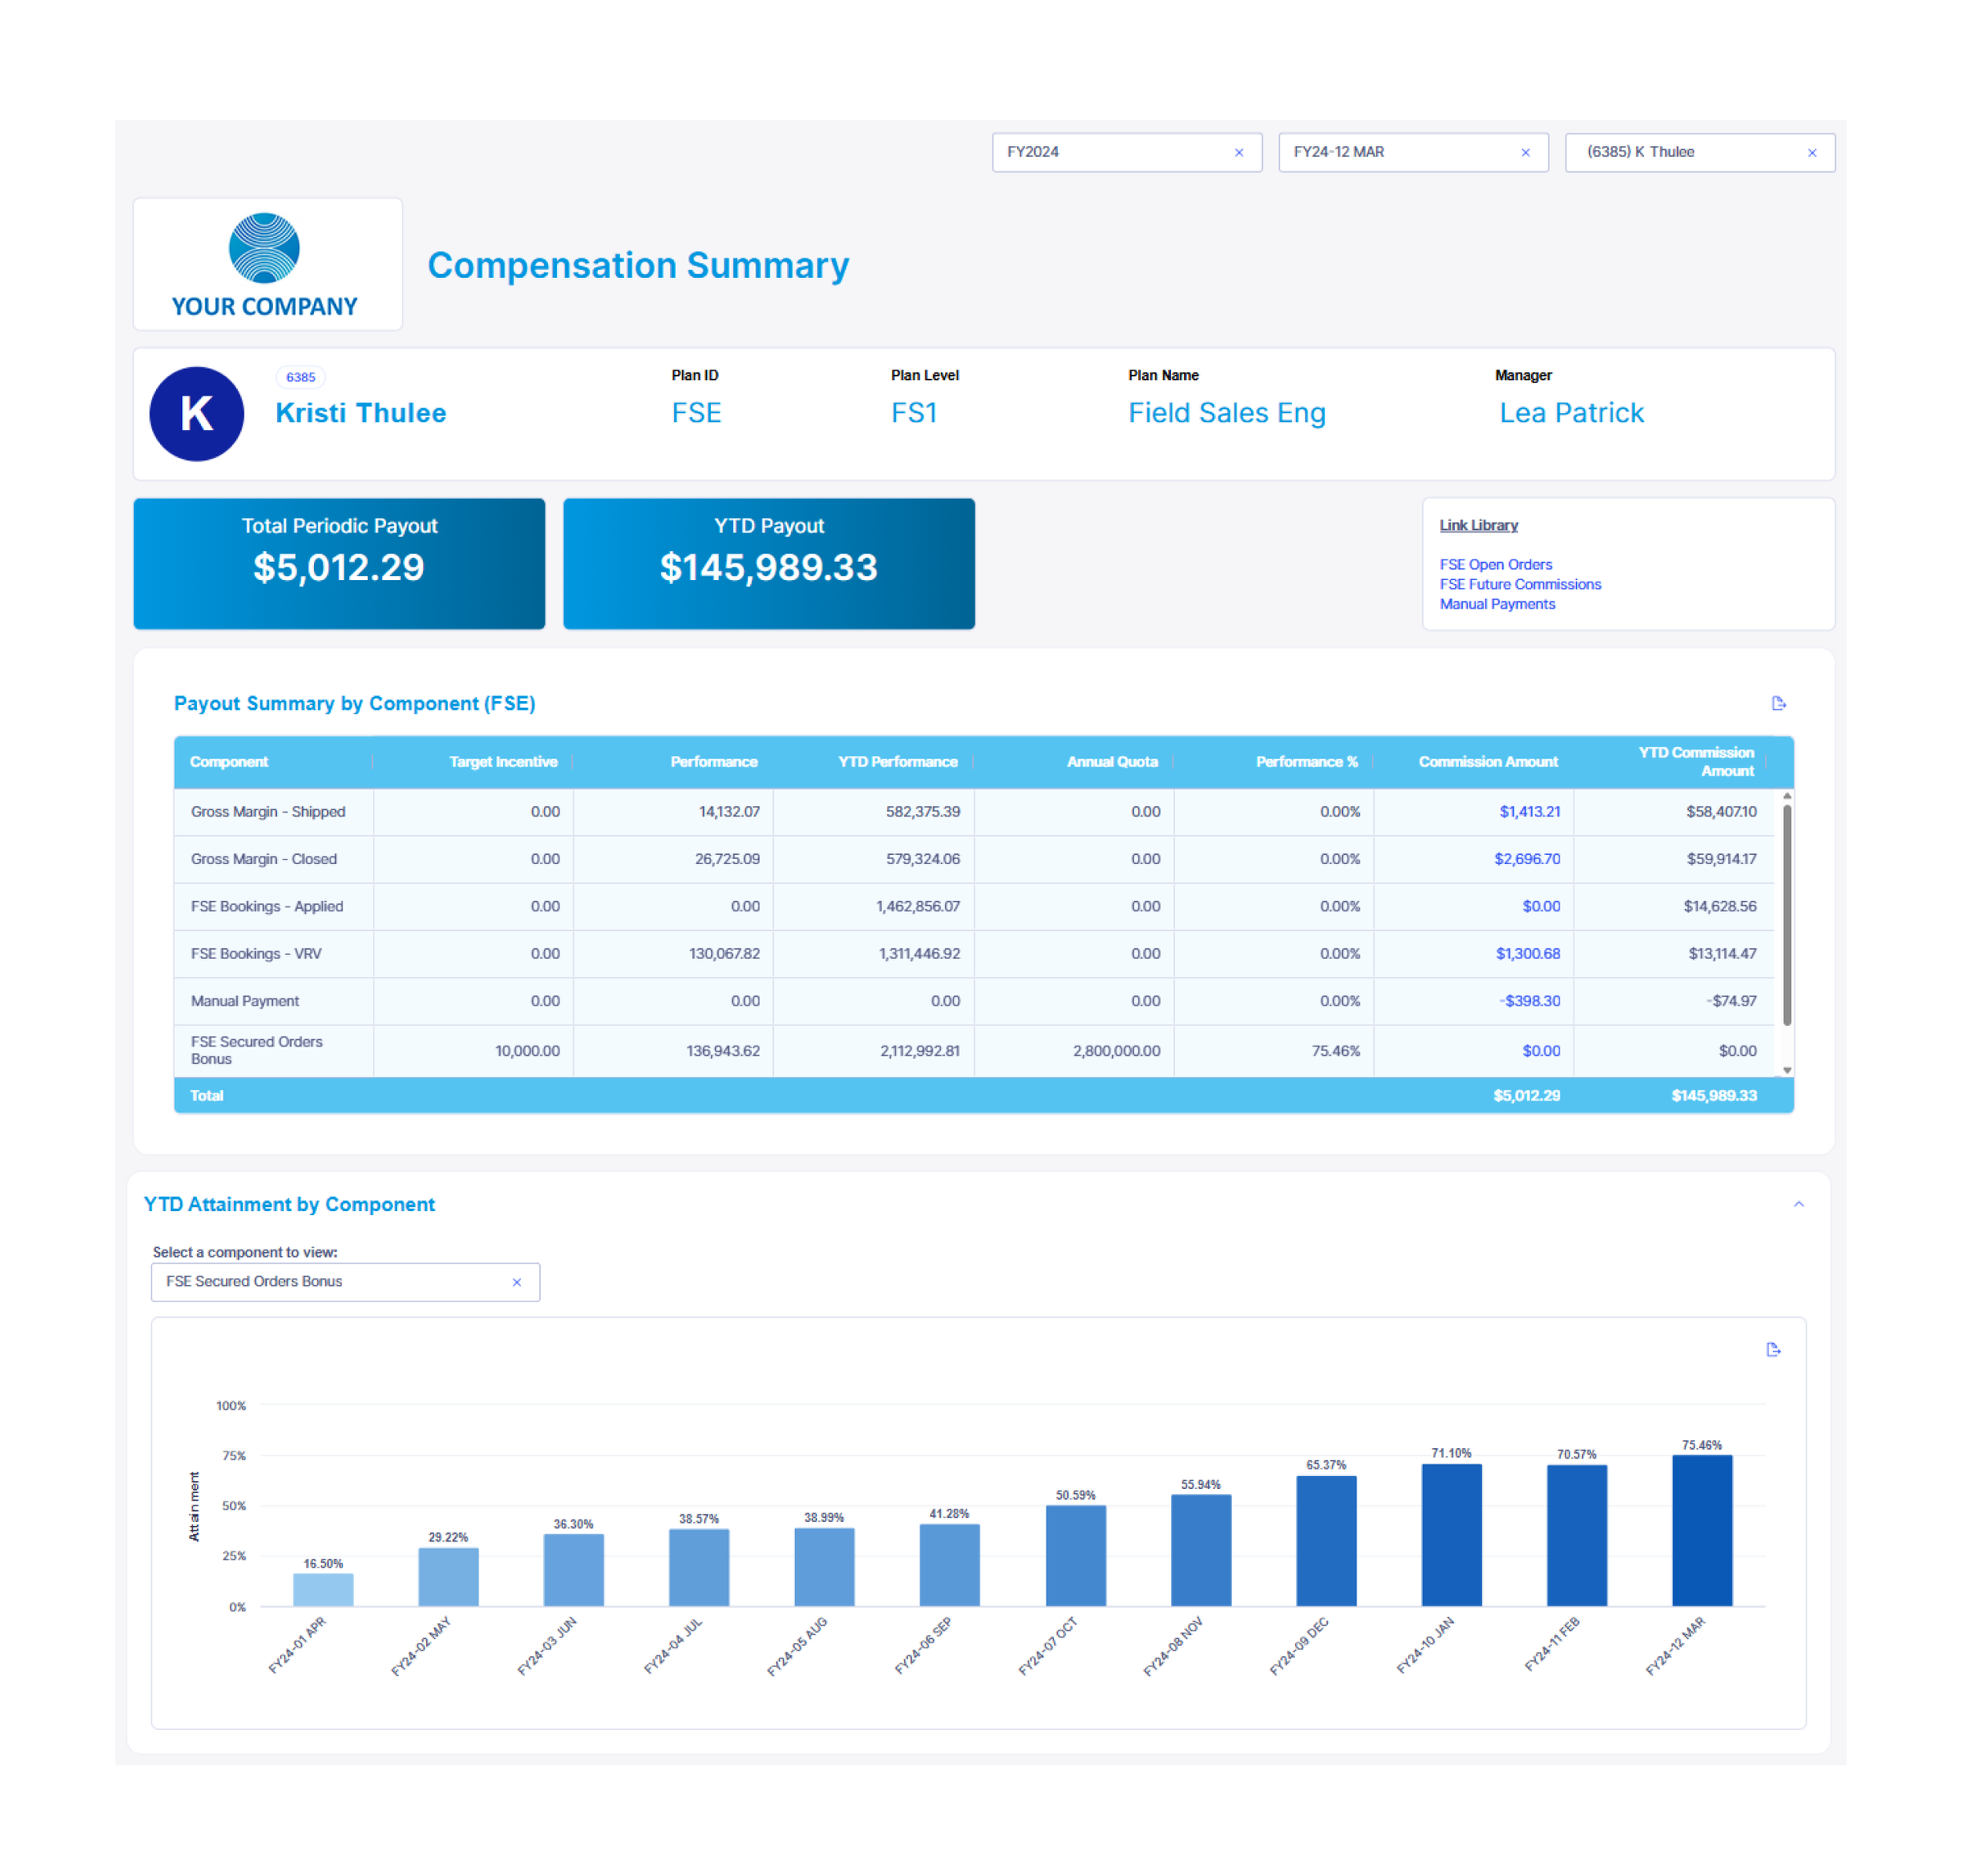Click the YOUR COMPANY logo
1962x1876 pixels.
pos(267,264)
